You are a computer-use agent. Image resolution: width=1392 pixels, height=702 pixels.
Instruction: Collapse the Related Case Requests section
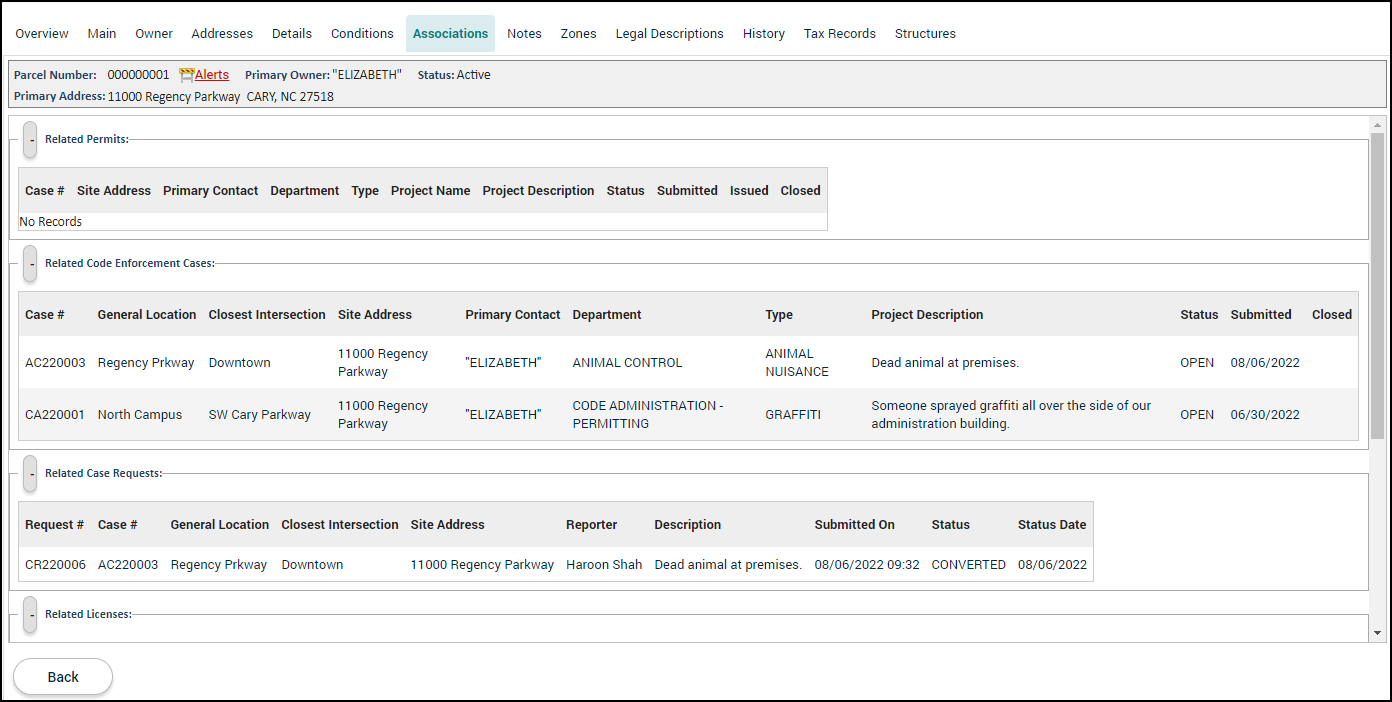(30, 474)
